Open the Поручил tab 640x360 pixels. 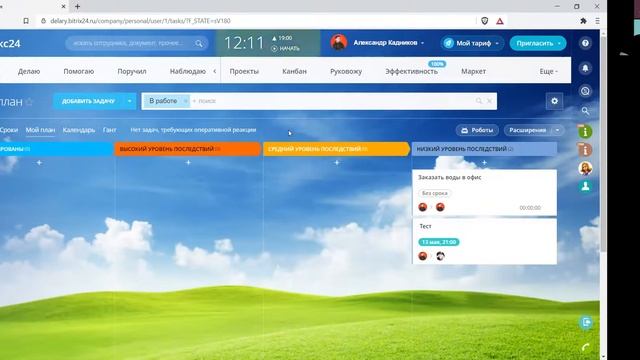(x=132, y=71)
